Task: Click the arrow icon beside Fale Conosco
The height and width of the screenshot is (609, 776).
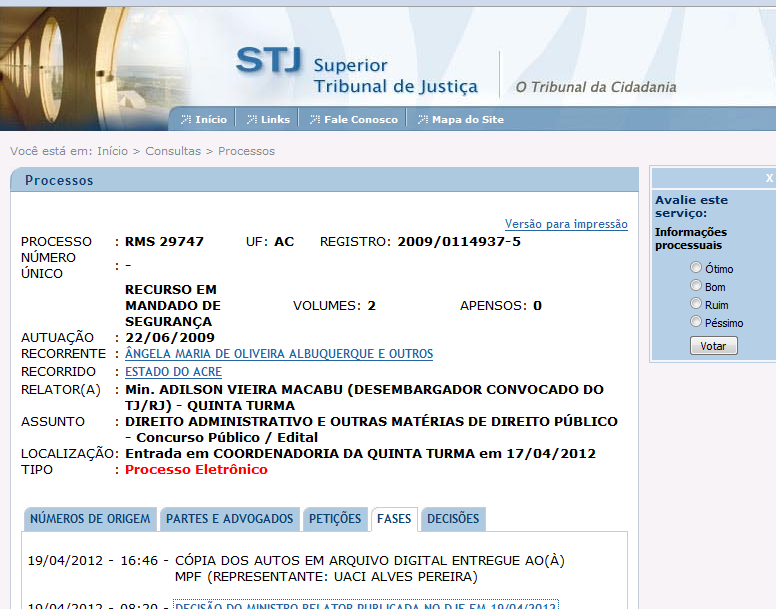Action: [x=315, y=120]
